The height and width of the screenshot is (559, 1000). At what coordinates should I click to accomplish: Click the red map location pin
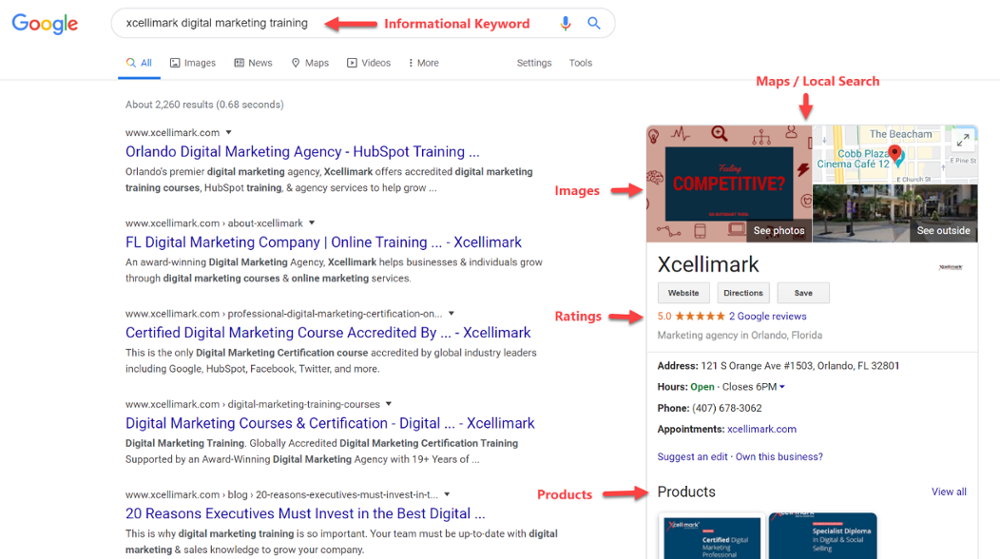click(895, 153)
